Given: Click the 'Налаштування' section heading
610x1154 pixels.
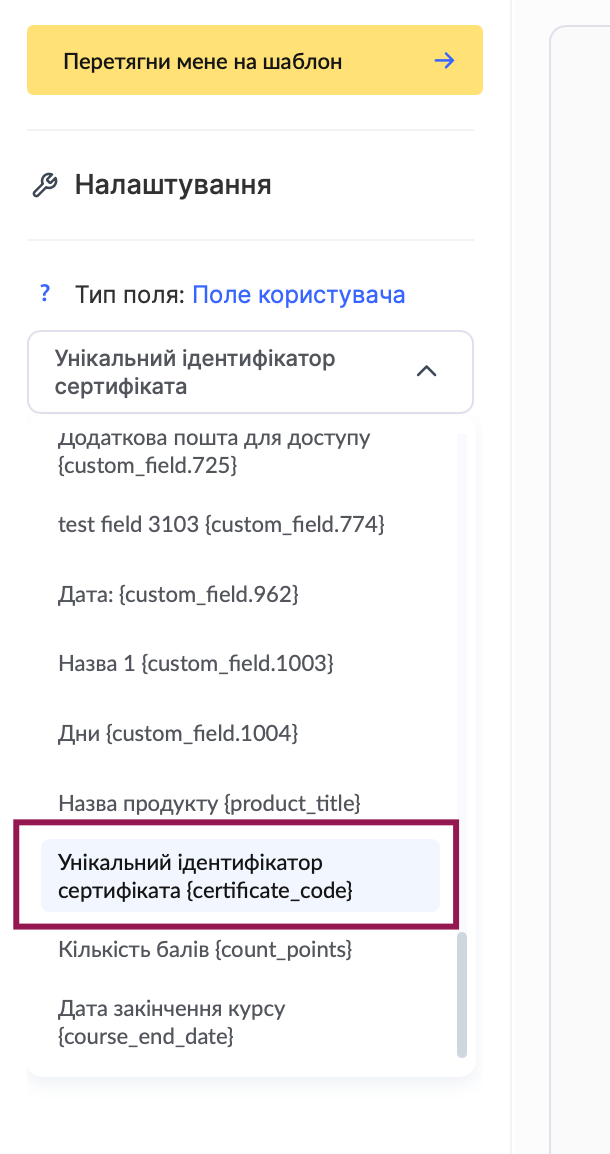Looking at the screenshot, I should point(173,185).
